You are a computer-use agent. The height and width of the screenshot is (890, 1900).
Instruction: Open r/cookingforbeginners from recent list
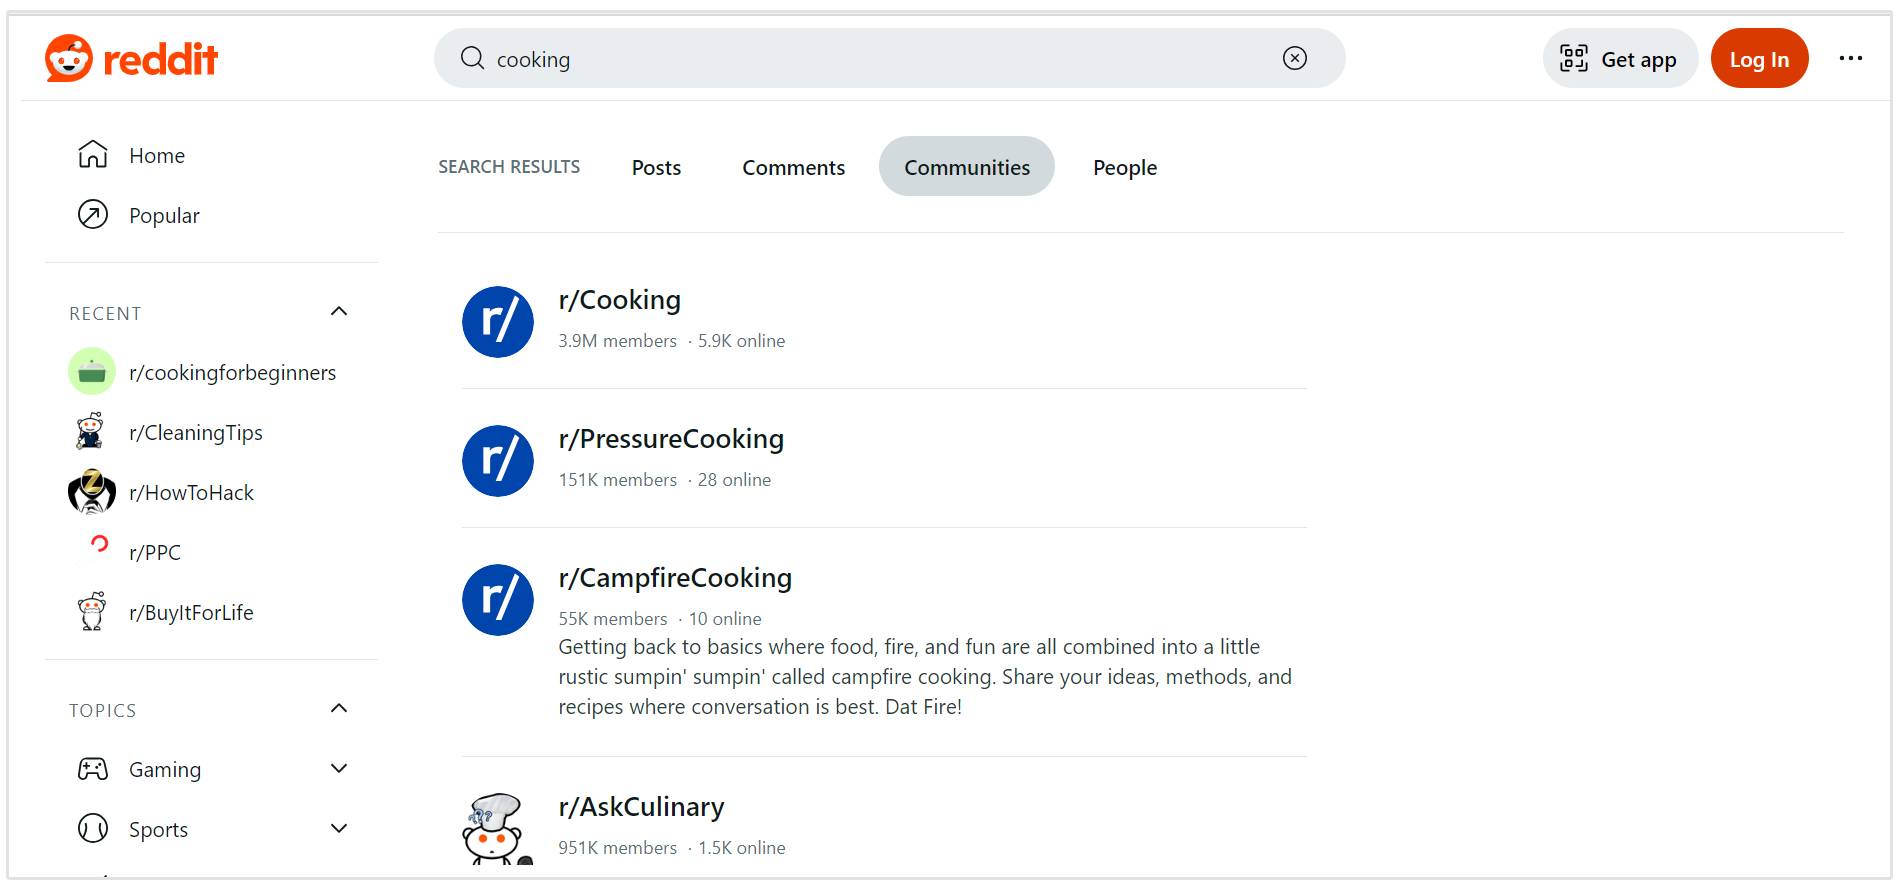pyautogui.click(x=232, y=373)
